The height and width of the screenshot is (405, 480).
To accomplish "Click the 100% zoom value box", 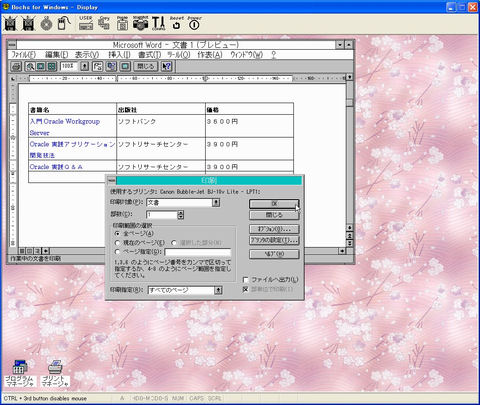I will point(70,66).
